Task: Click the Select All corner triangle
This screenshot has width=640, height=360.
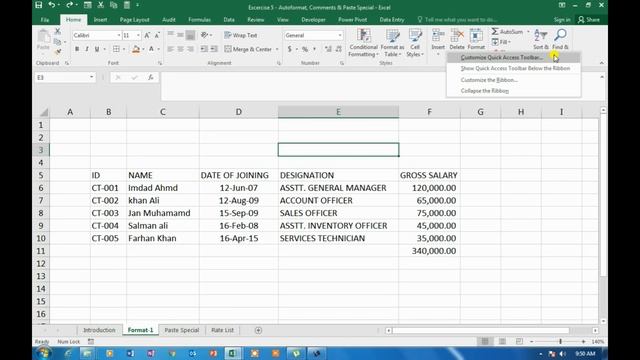Action: [x=44, y=112]
